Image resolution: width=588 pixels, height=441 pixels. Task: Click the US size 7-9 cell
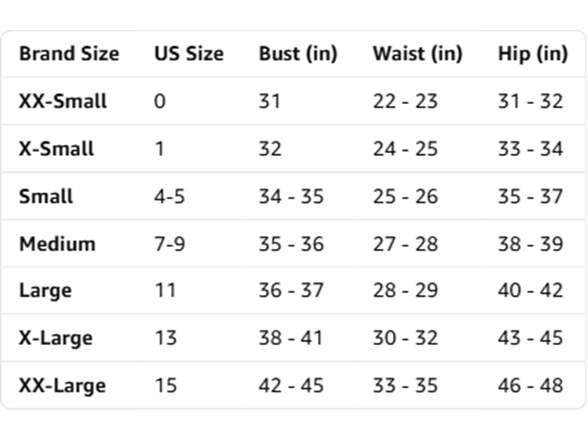pyautogui.click(x=170, y=244)
